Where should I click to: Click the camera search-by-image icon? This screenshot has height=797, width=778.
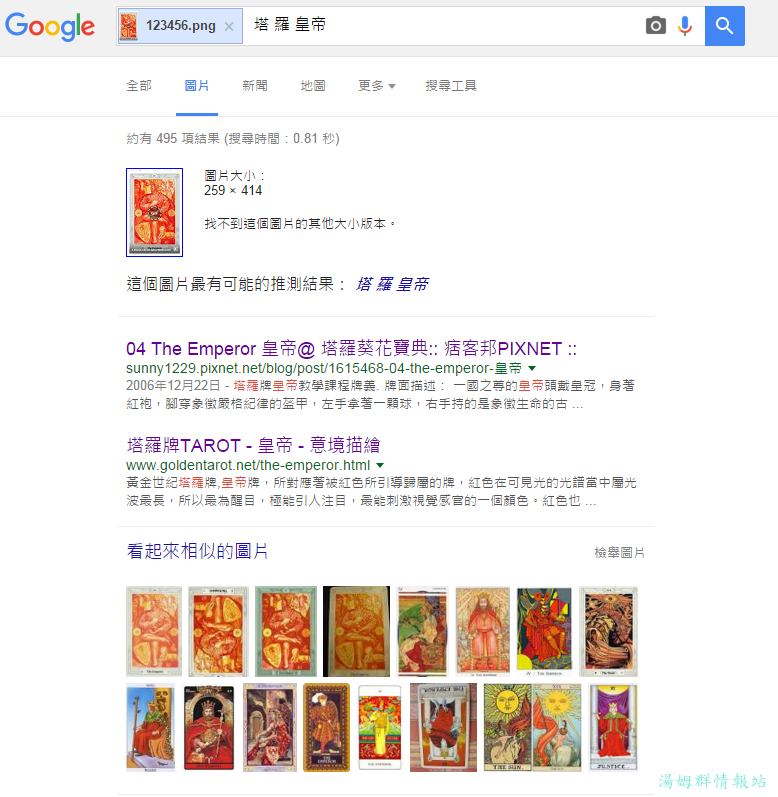click(x=656, y=25)
